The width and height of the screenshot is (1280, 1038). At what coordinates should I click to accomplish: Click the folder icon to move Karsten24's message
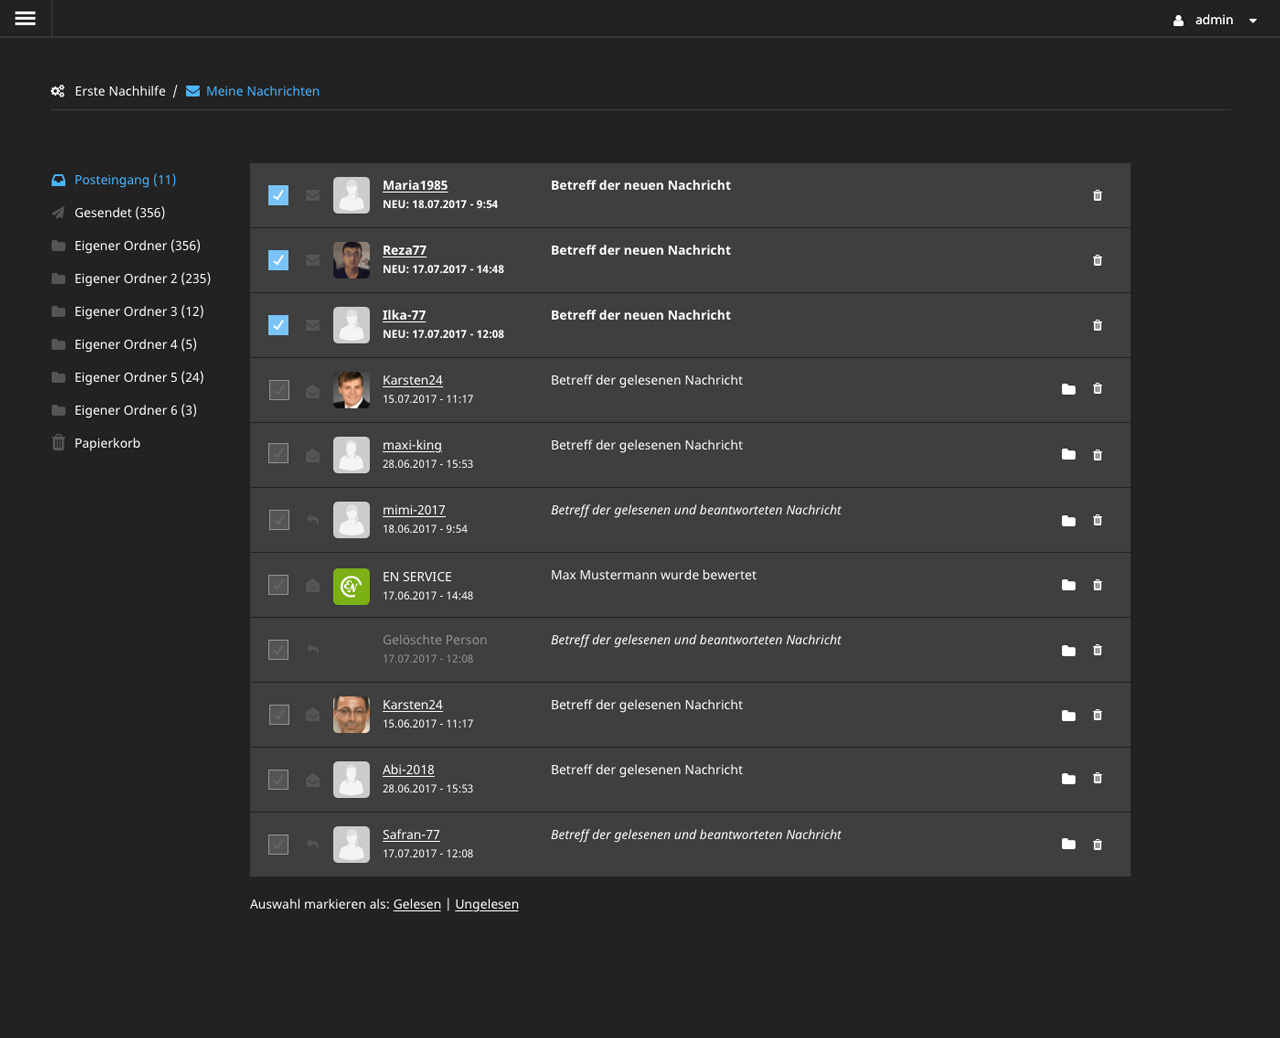[x=1068, y=389]
